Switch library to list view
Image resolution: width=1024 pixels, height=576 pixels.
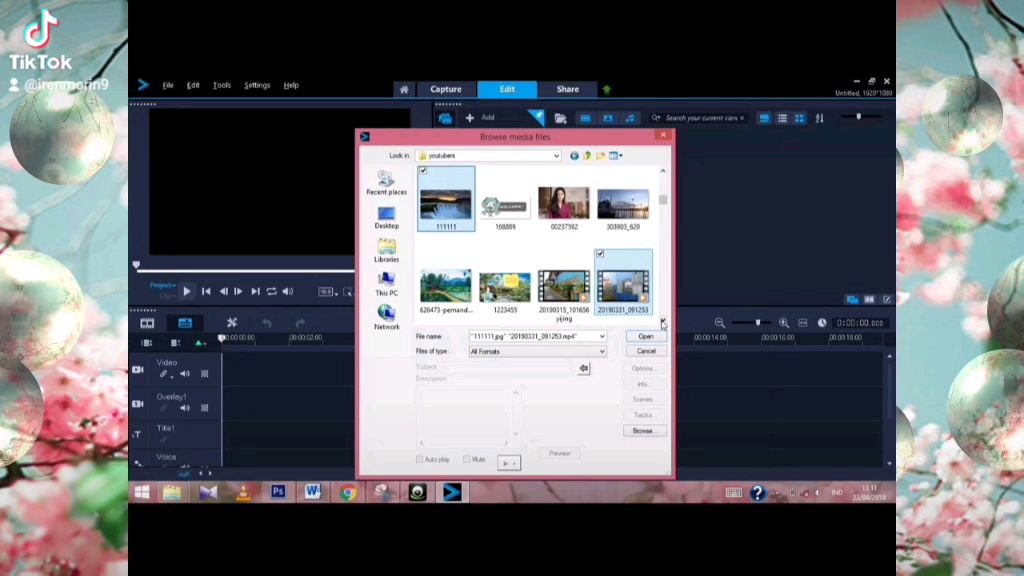[x=782, y=118]
